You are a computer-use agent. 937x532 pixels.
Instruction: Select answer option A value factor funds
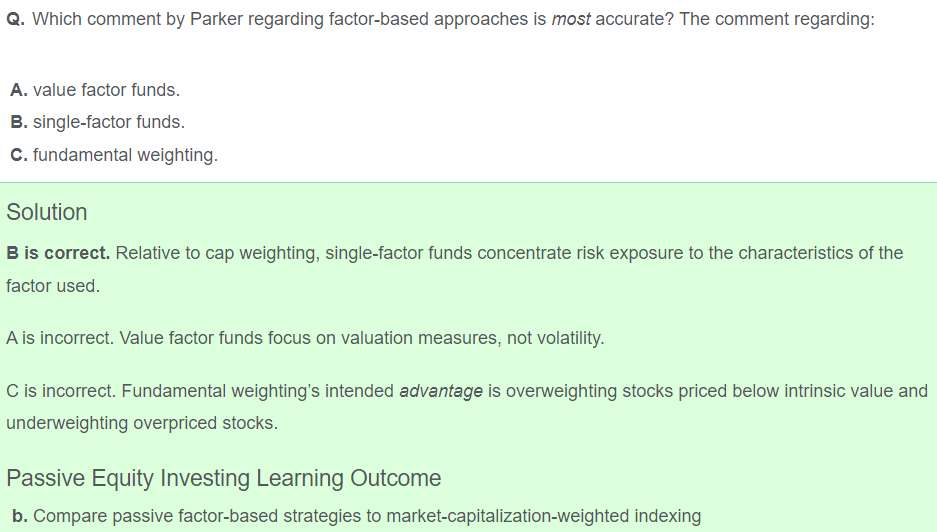click(x=106, y=90)
